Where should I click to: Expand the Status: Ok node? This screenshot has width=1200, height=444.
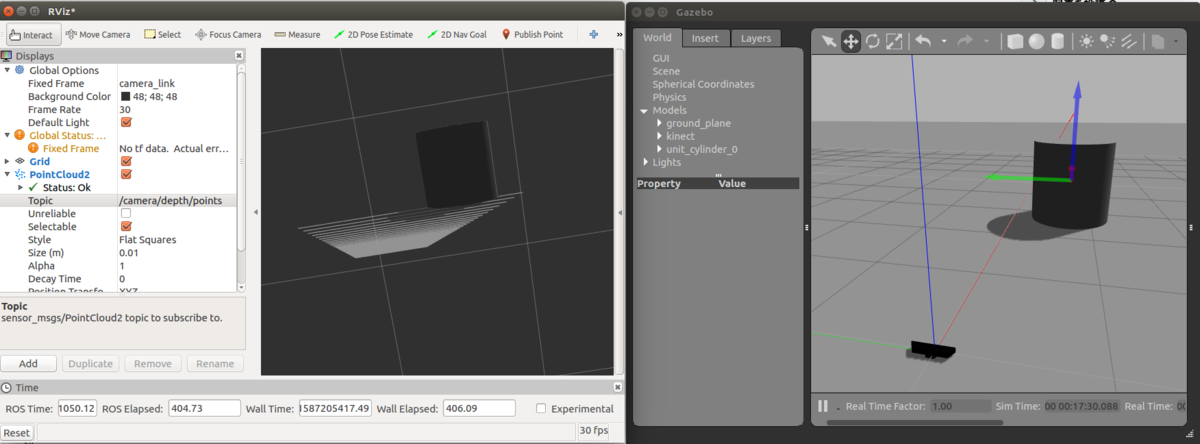click(21, 187)
